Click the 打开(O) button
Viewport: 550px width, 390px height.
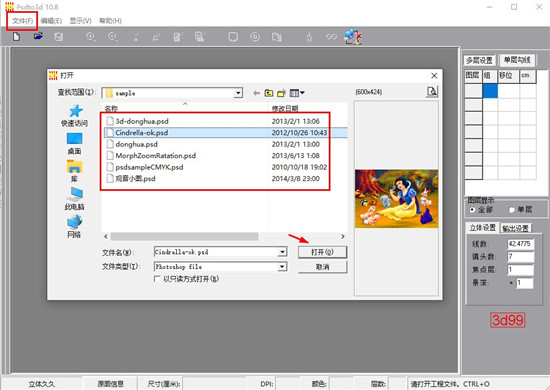tap(322, 252)
